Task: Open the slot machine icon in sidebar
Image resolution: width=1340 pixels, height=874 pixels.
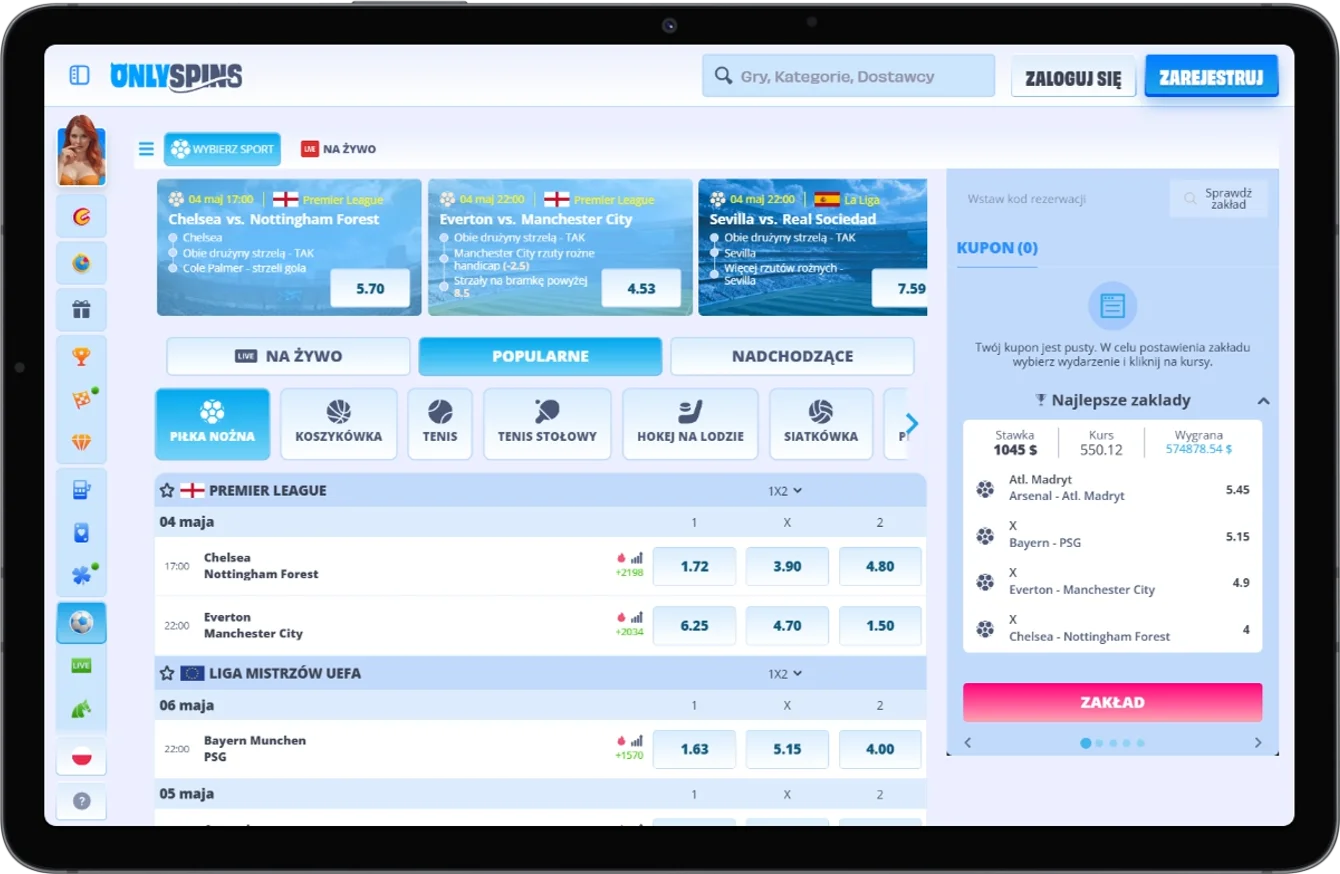Action: click(x=82, y=490)
